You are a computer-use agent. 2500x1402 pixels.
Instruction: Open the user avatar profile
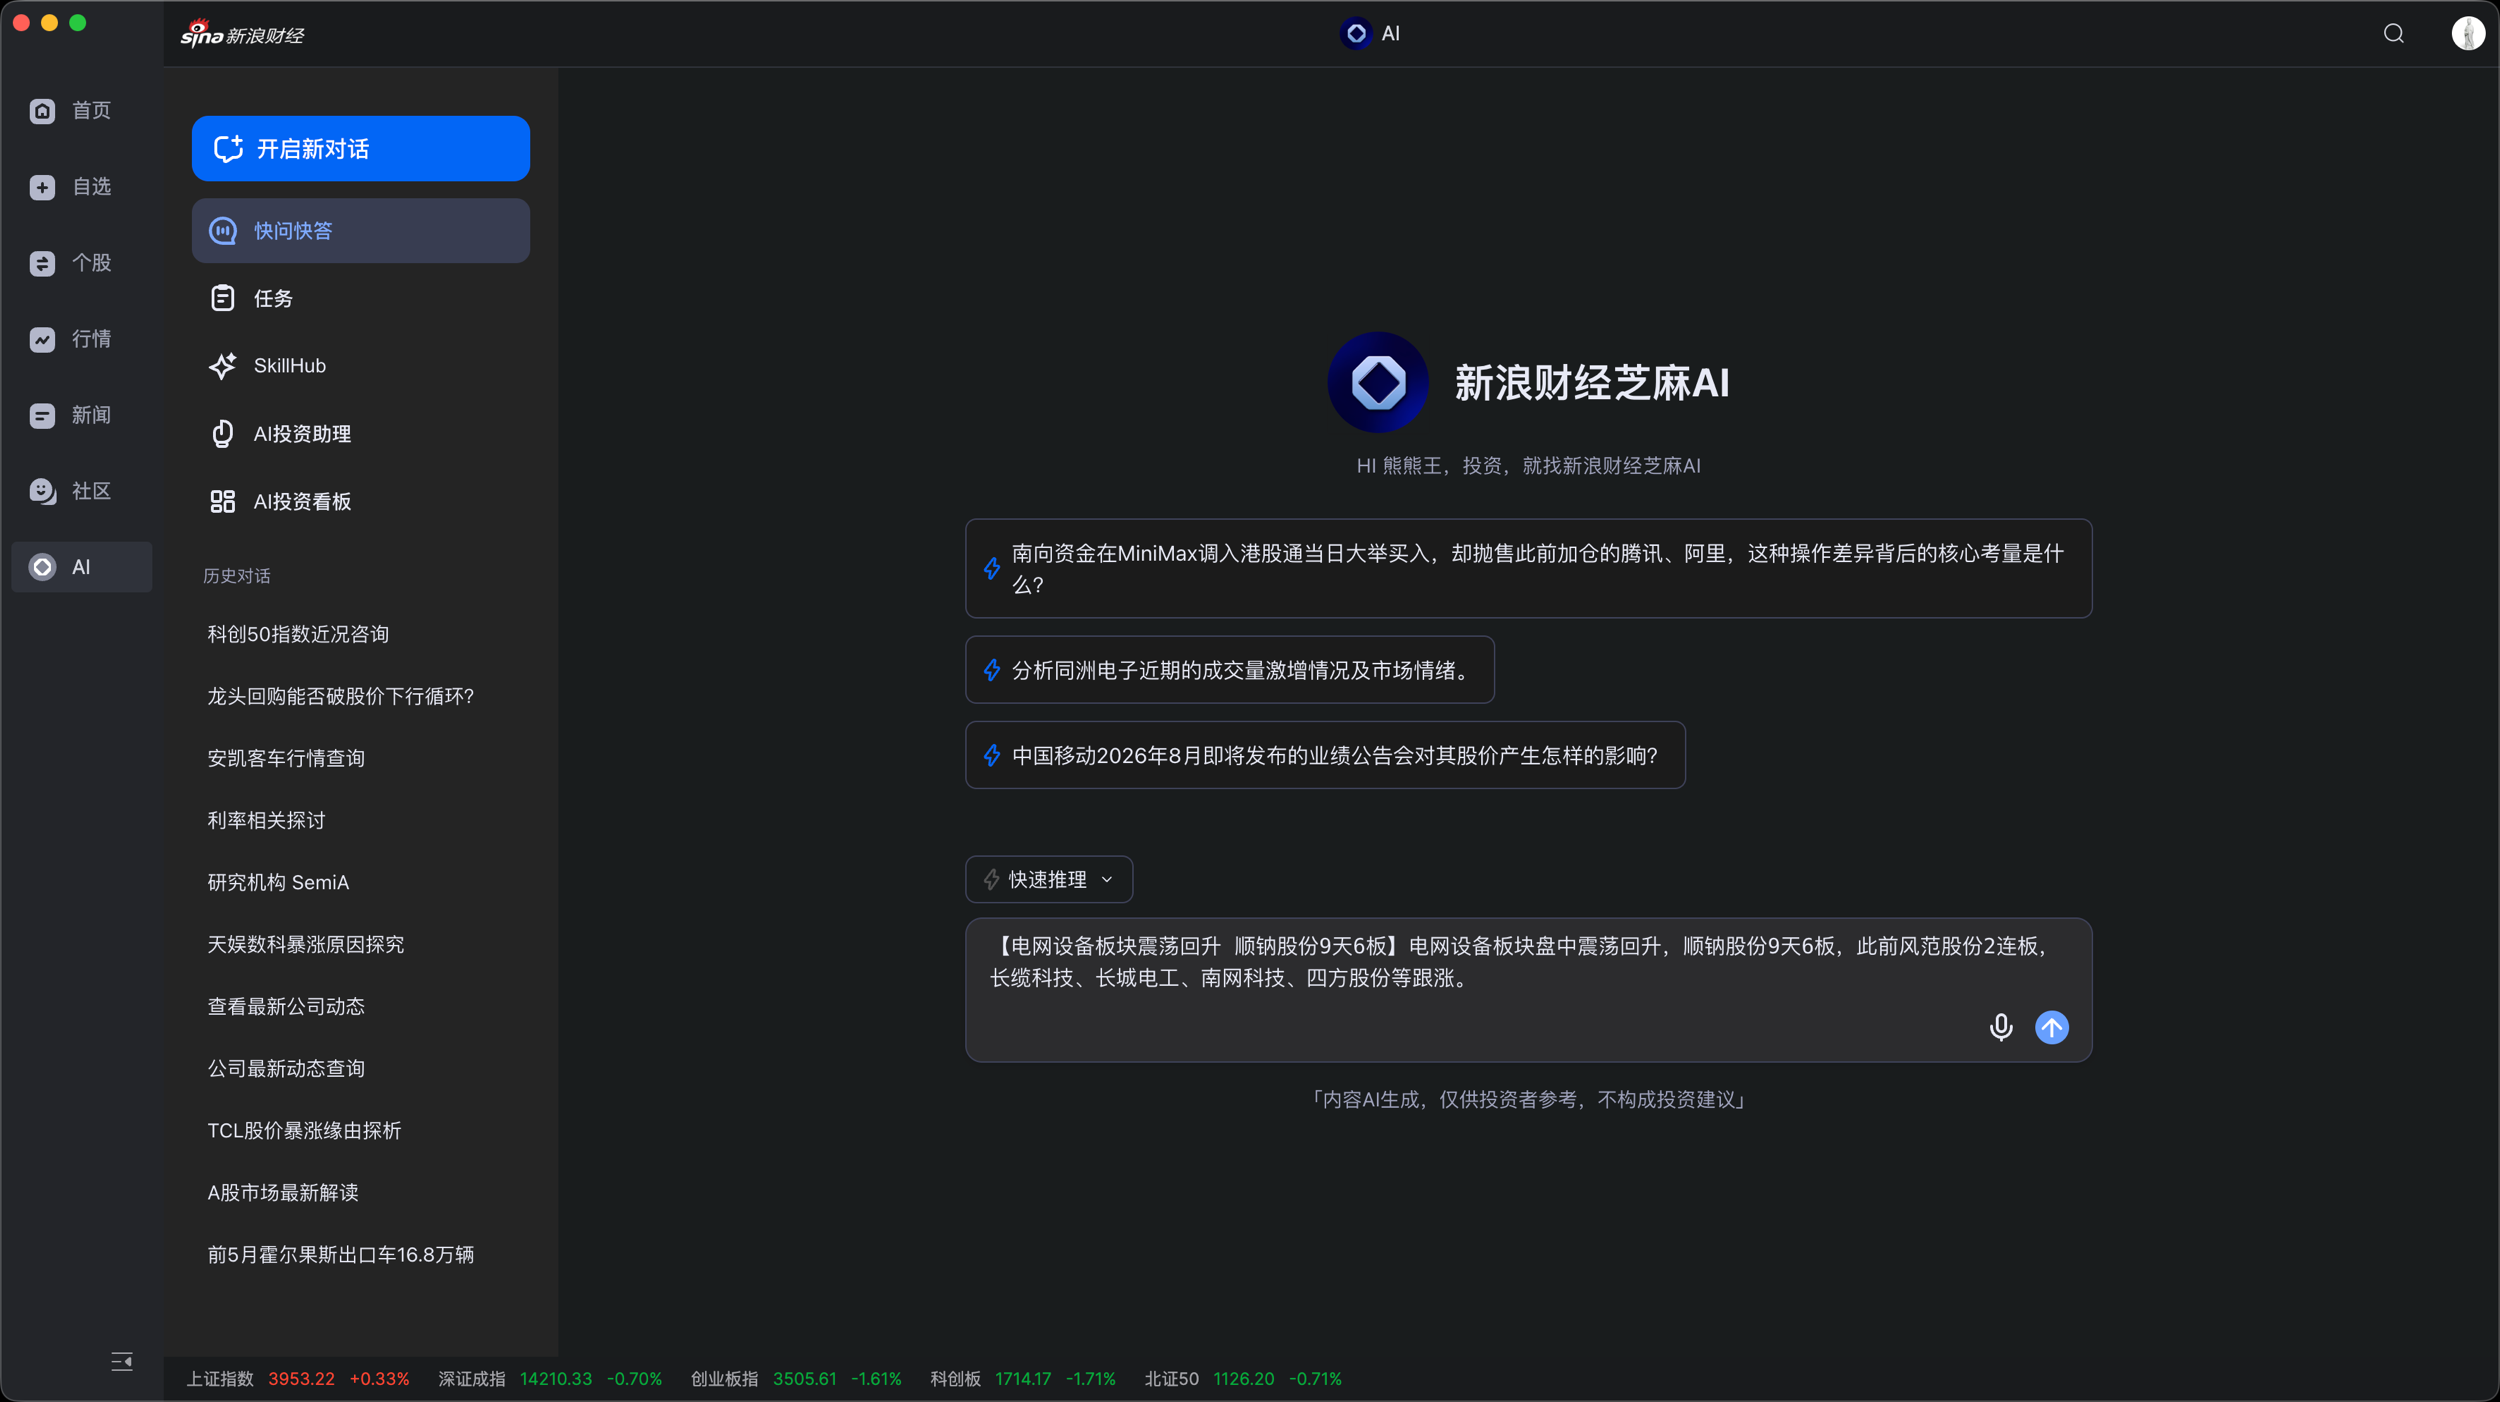(2467, 34)
